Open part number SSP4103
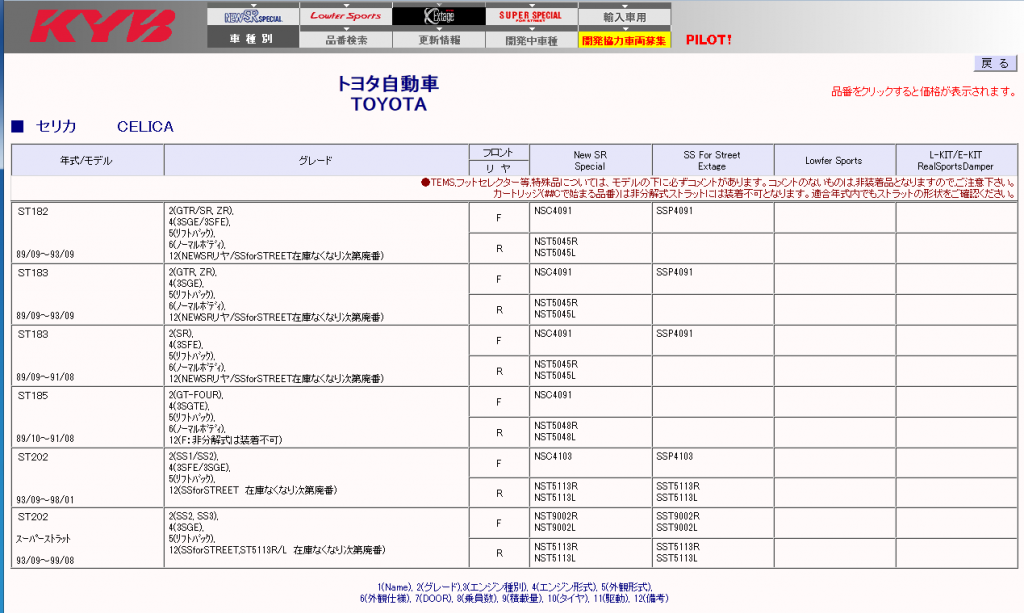 pyautogui.click(x=675, y=456)
